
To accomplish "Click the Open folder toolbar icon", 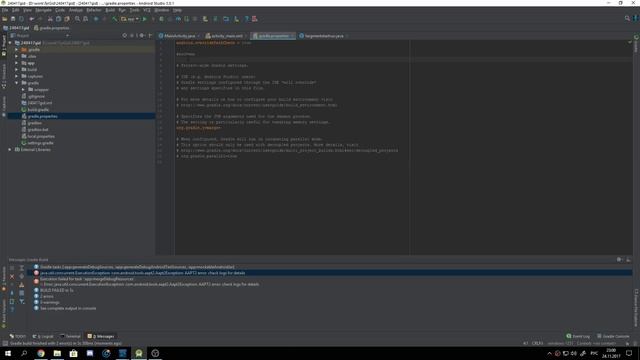I will click(x=5, y=19).
